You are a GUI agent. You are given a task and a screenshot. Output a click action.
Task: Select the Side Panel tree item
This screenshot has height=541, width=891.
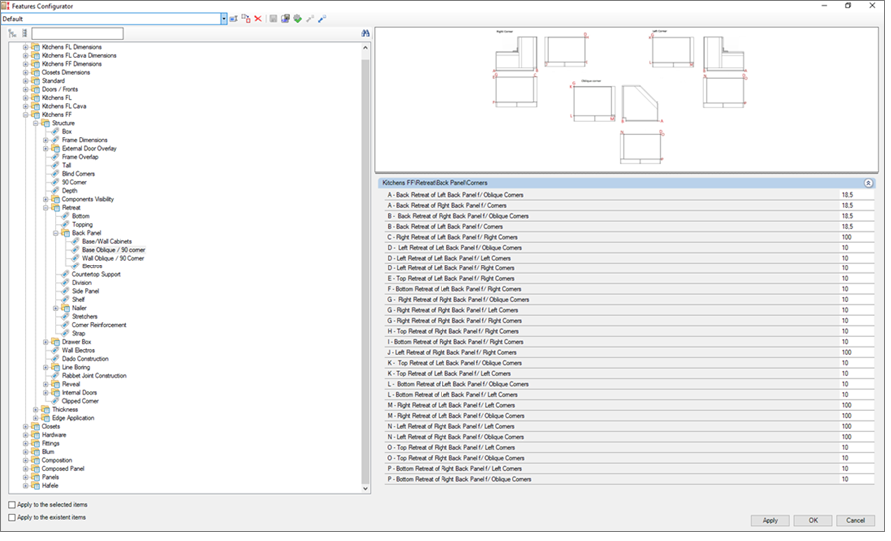click(x=85, y=291)
